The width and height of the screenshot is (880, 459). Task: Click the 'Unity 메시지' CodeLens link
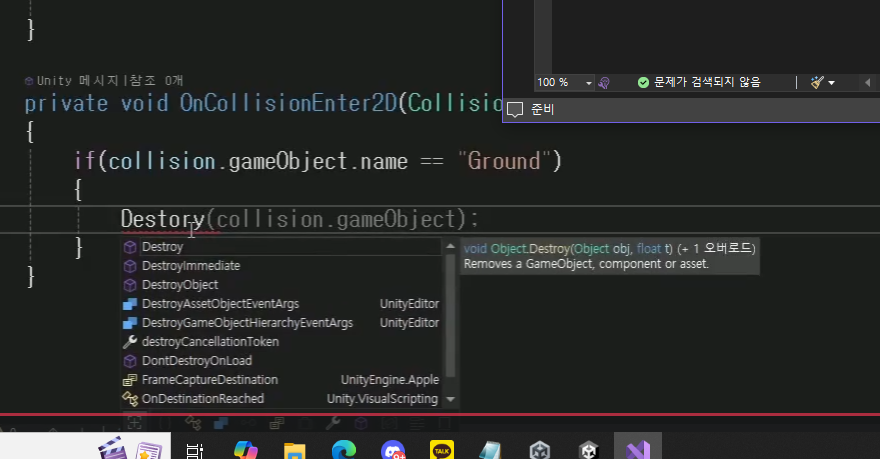pyautogui.click(x=78, y=81)
